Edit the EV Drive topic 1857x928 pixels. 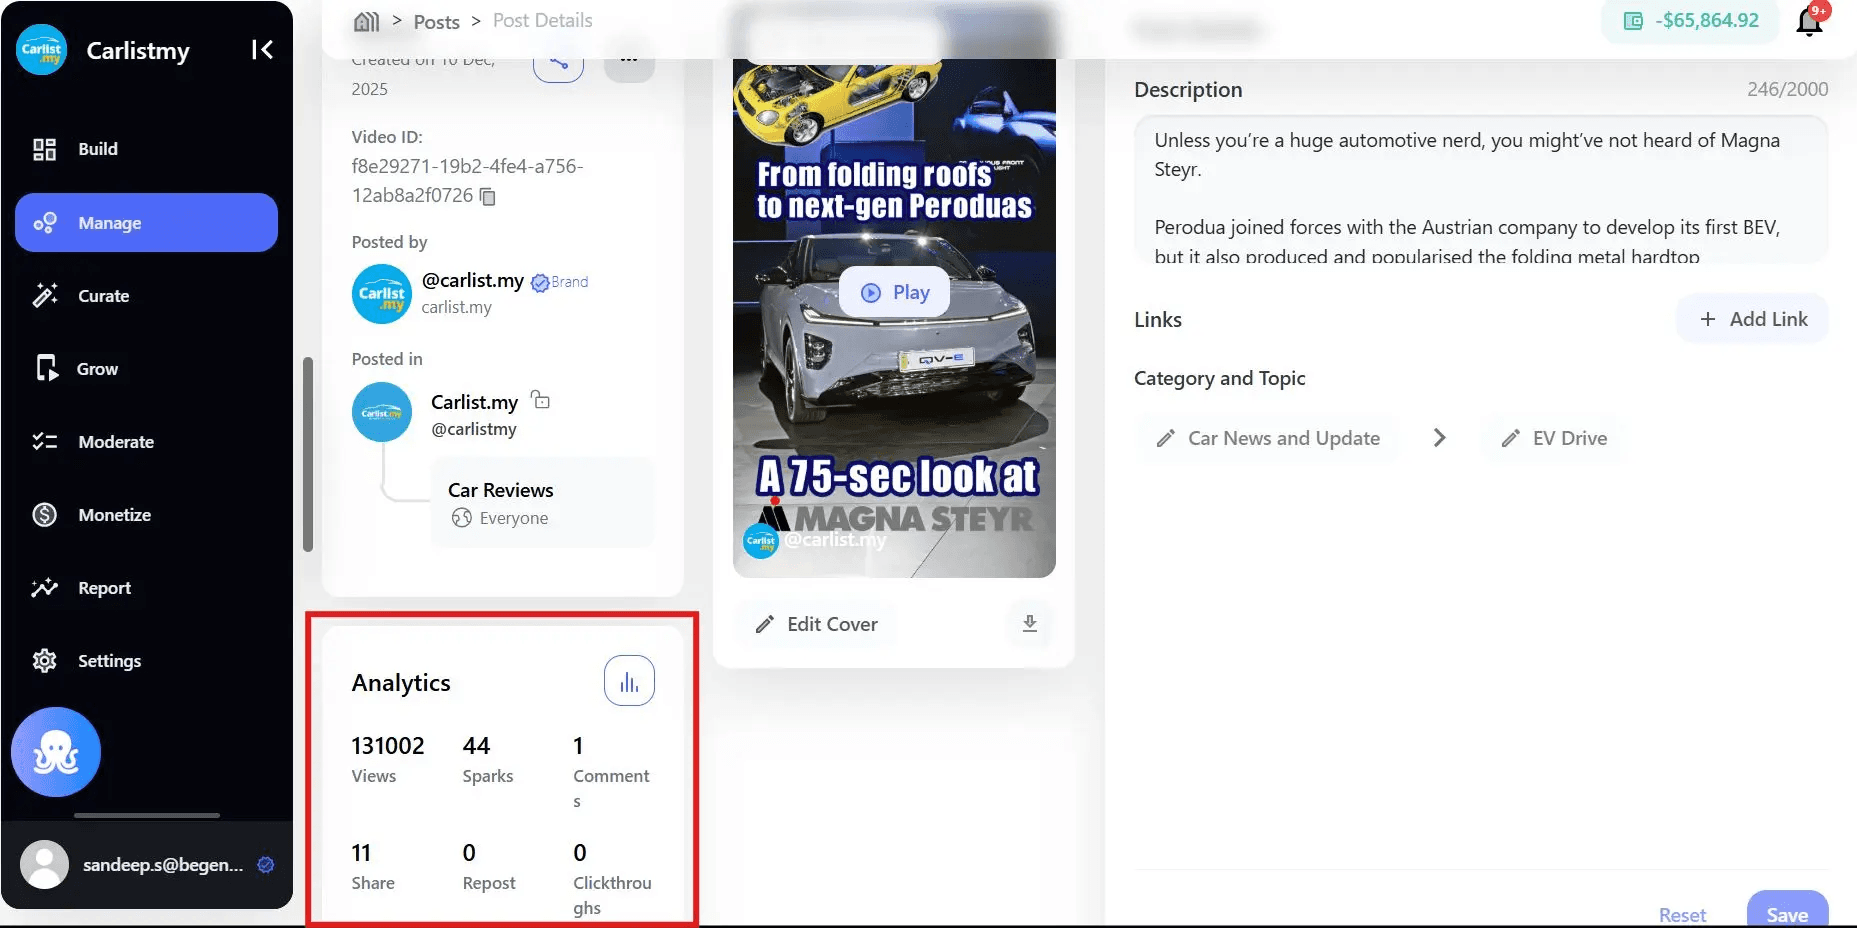click(x=1555, y=438)
